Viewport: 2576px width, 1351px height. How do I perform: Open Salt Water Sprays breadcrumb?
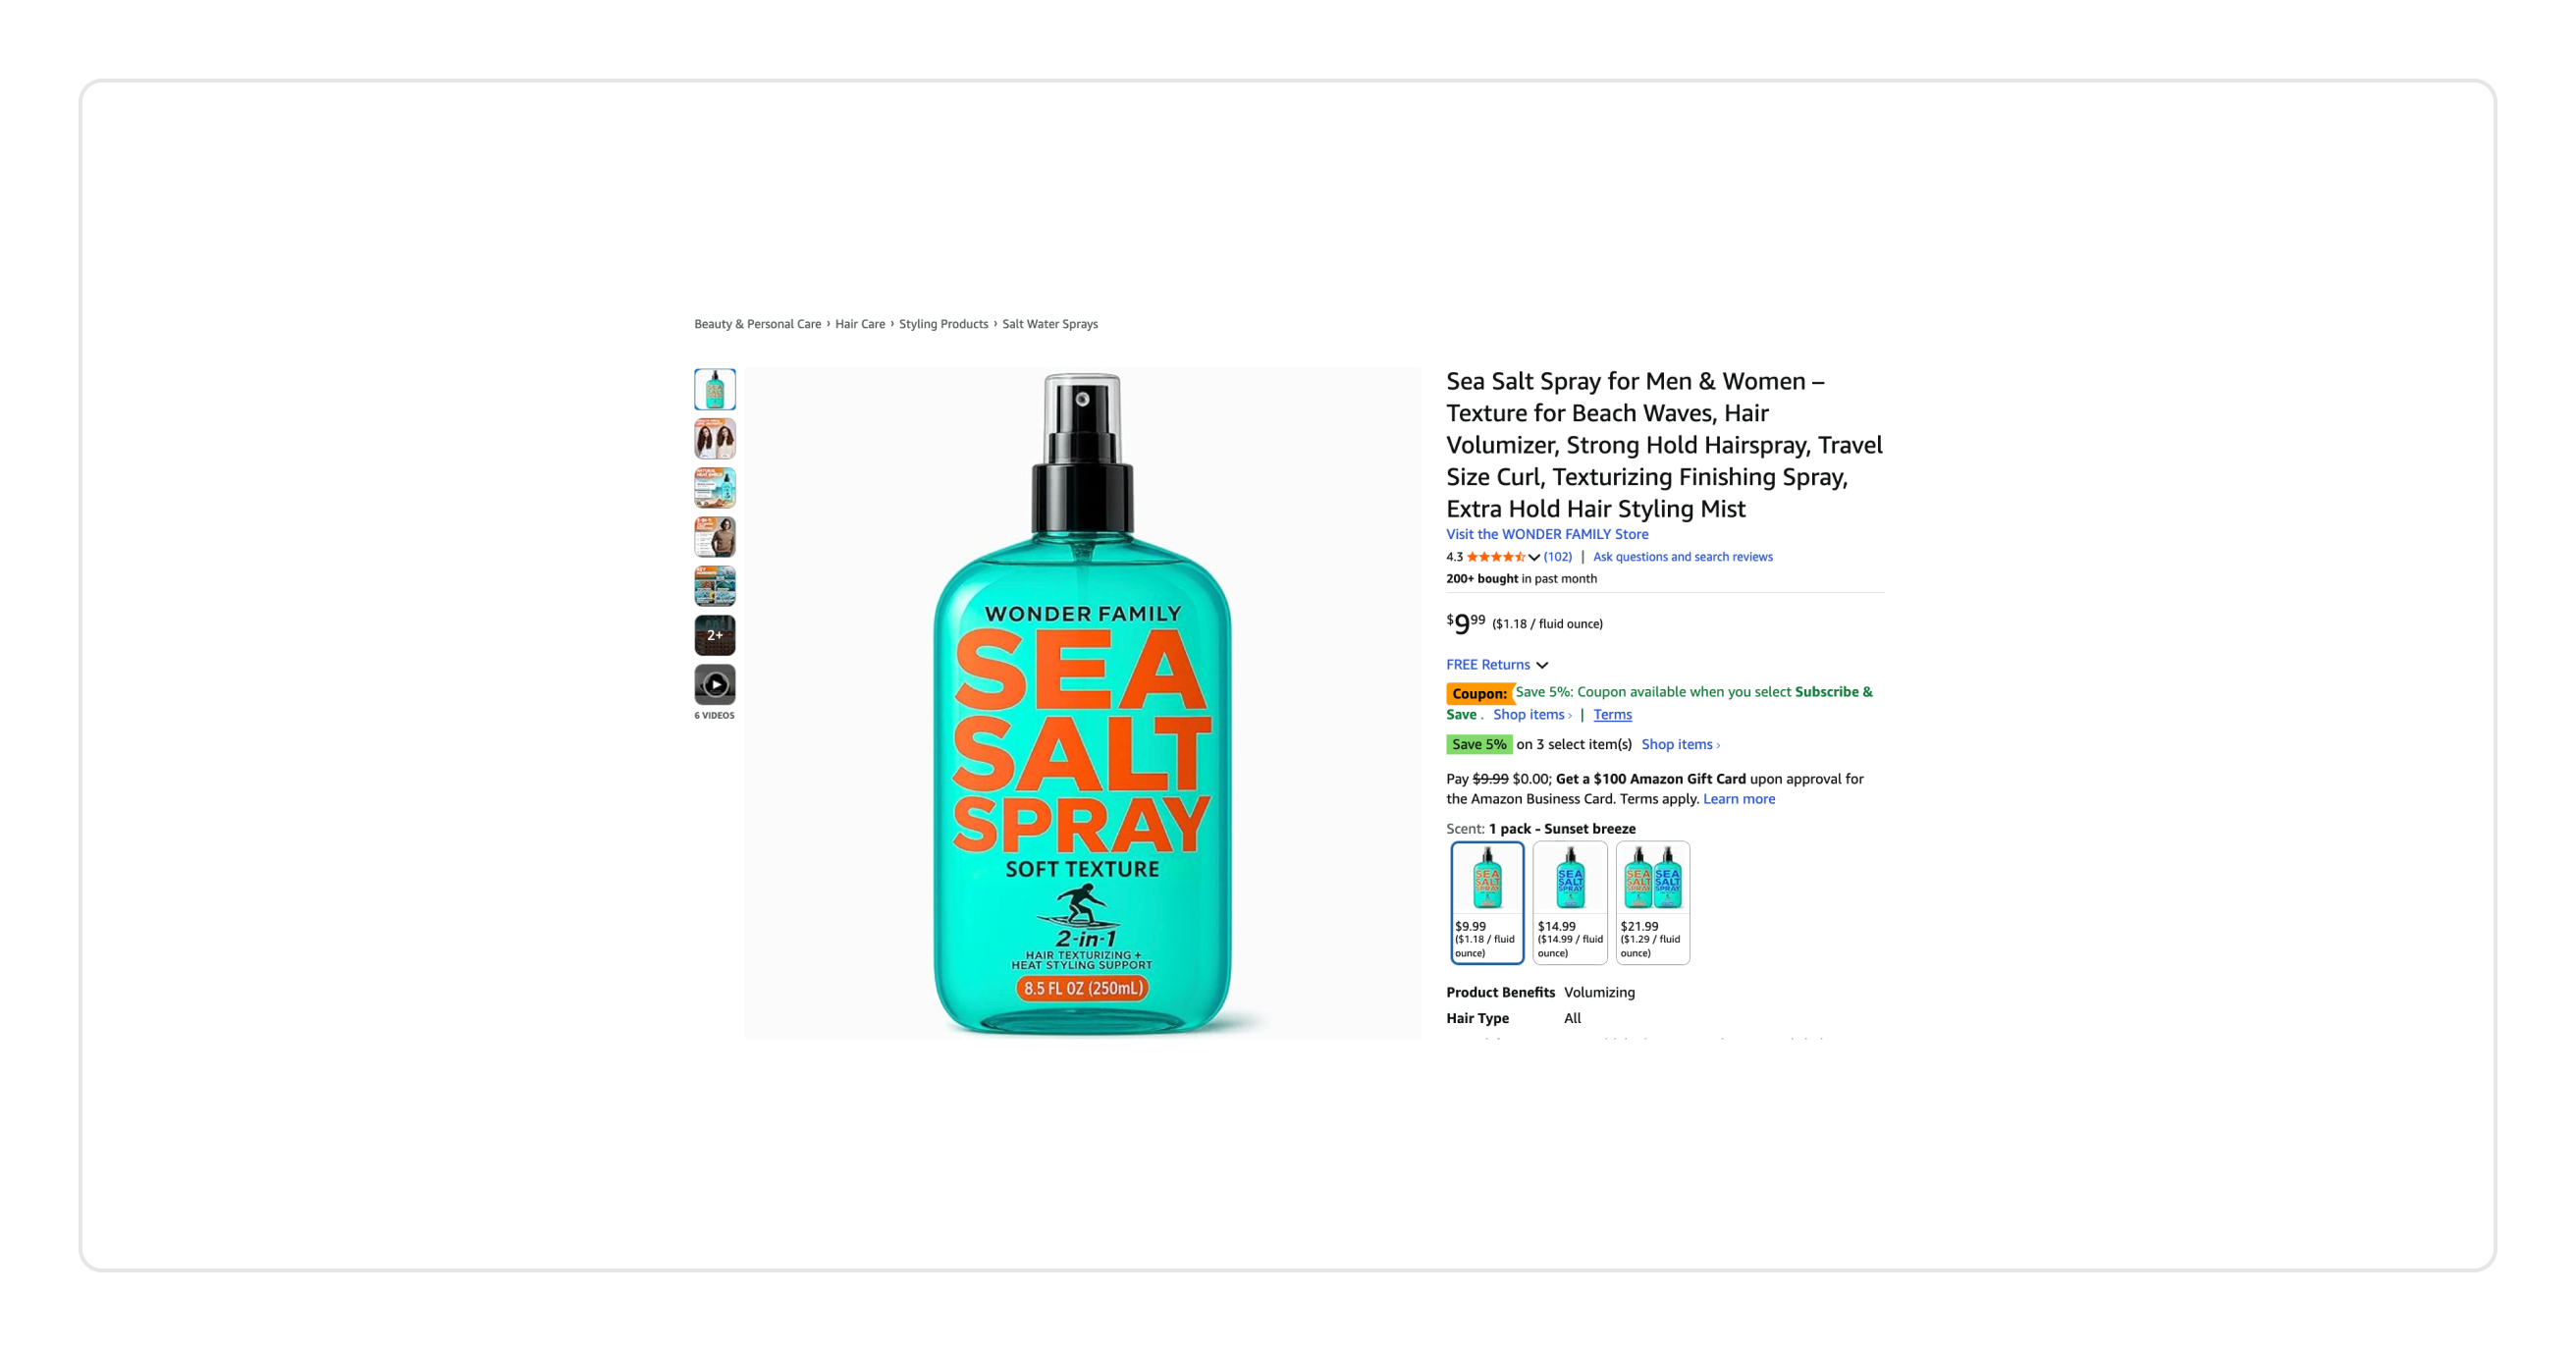coord(1050,324)
